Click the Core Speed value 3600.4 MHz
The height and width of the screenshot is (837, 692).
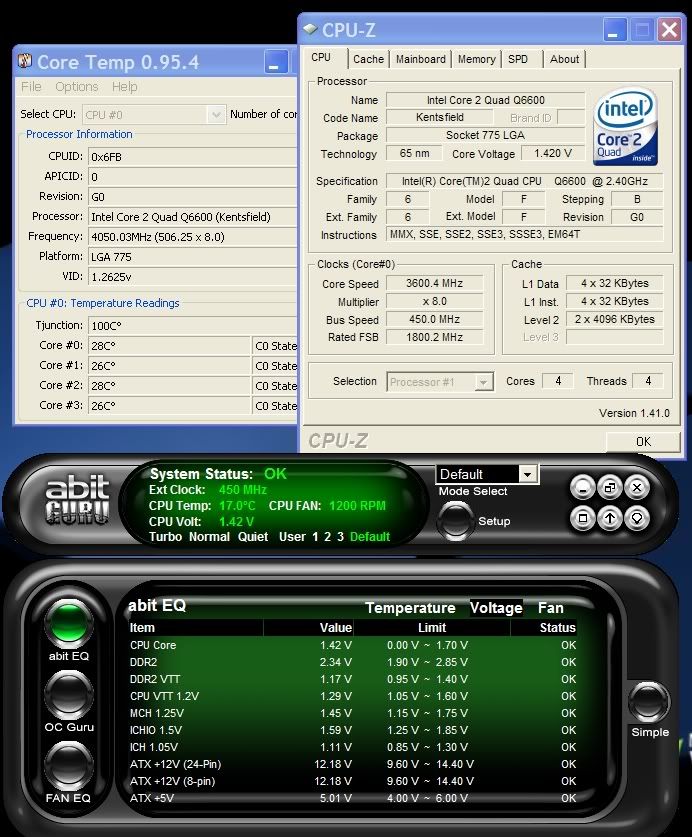pos(435,283)
